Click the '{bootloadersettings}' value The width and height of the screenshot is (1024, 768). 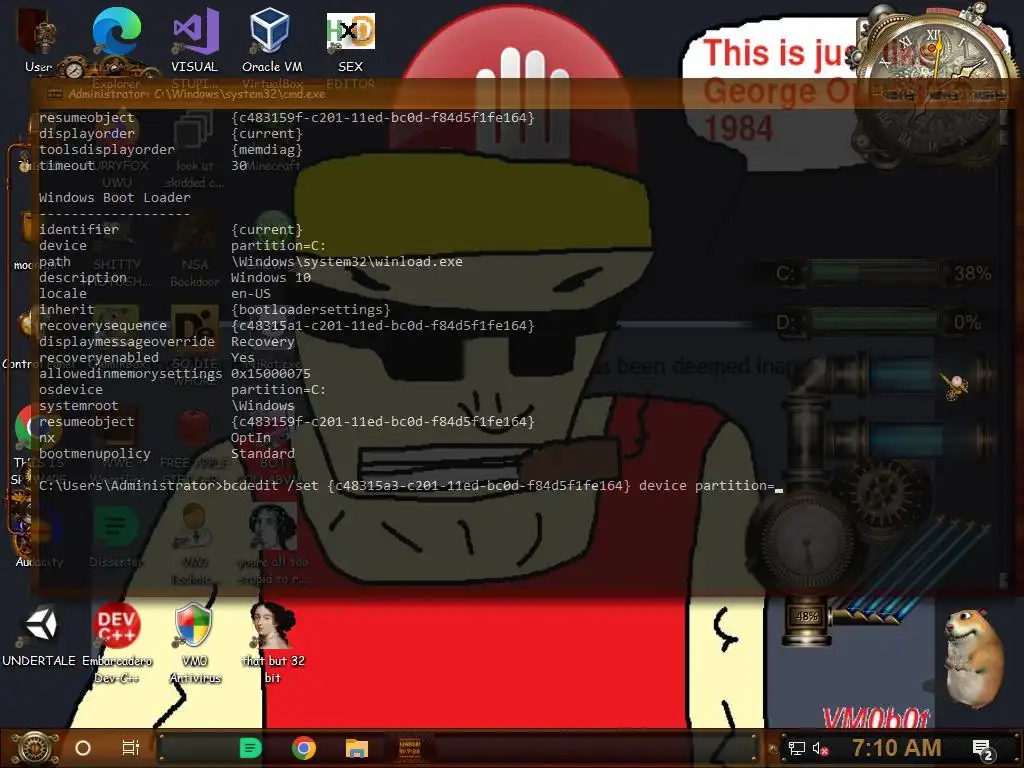(x=310, y=310)
